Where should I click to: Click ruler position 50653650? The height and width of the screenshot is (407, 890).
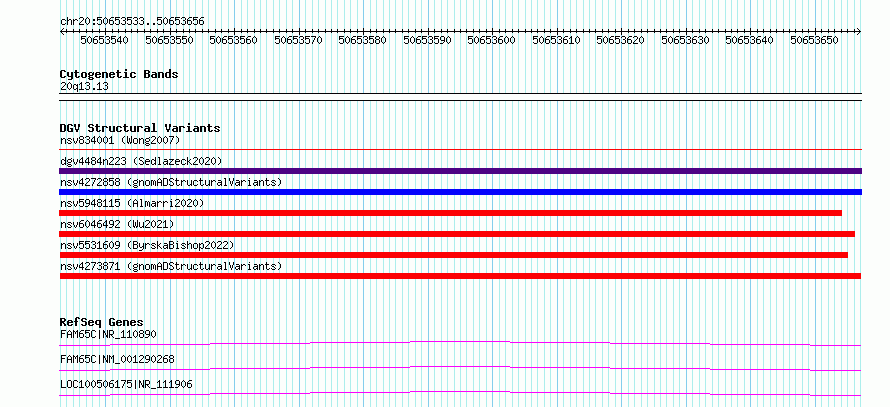click(815, 40)
